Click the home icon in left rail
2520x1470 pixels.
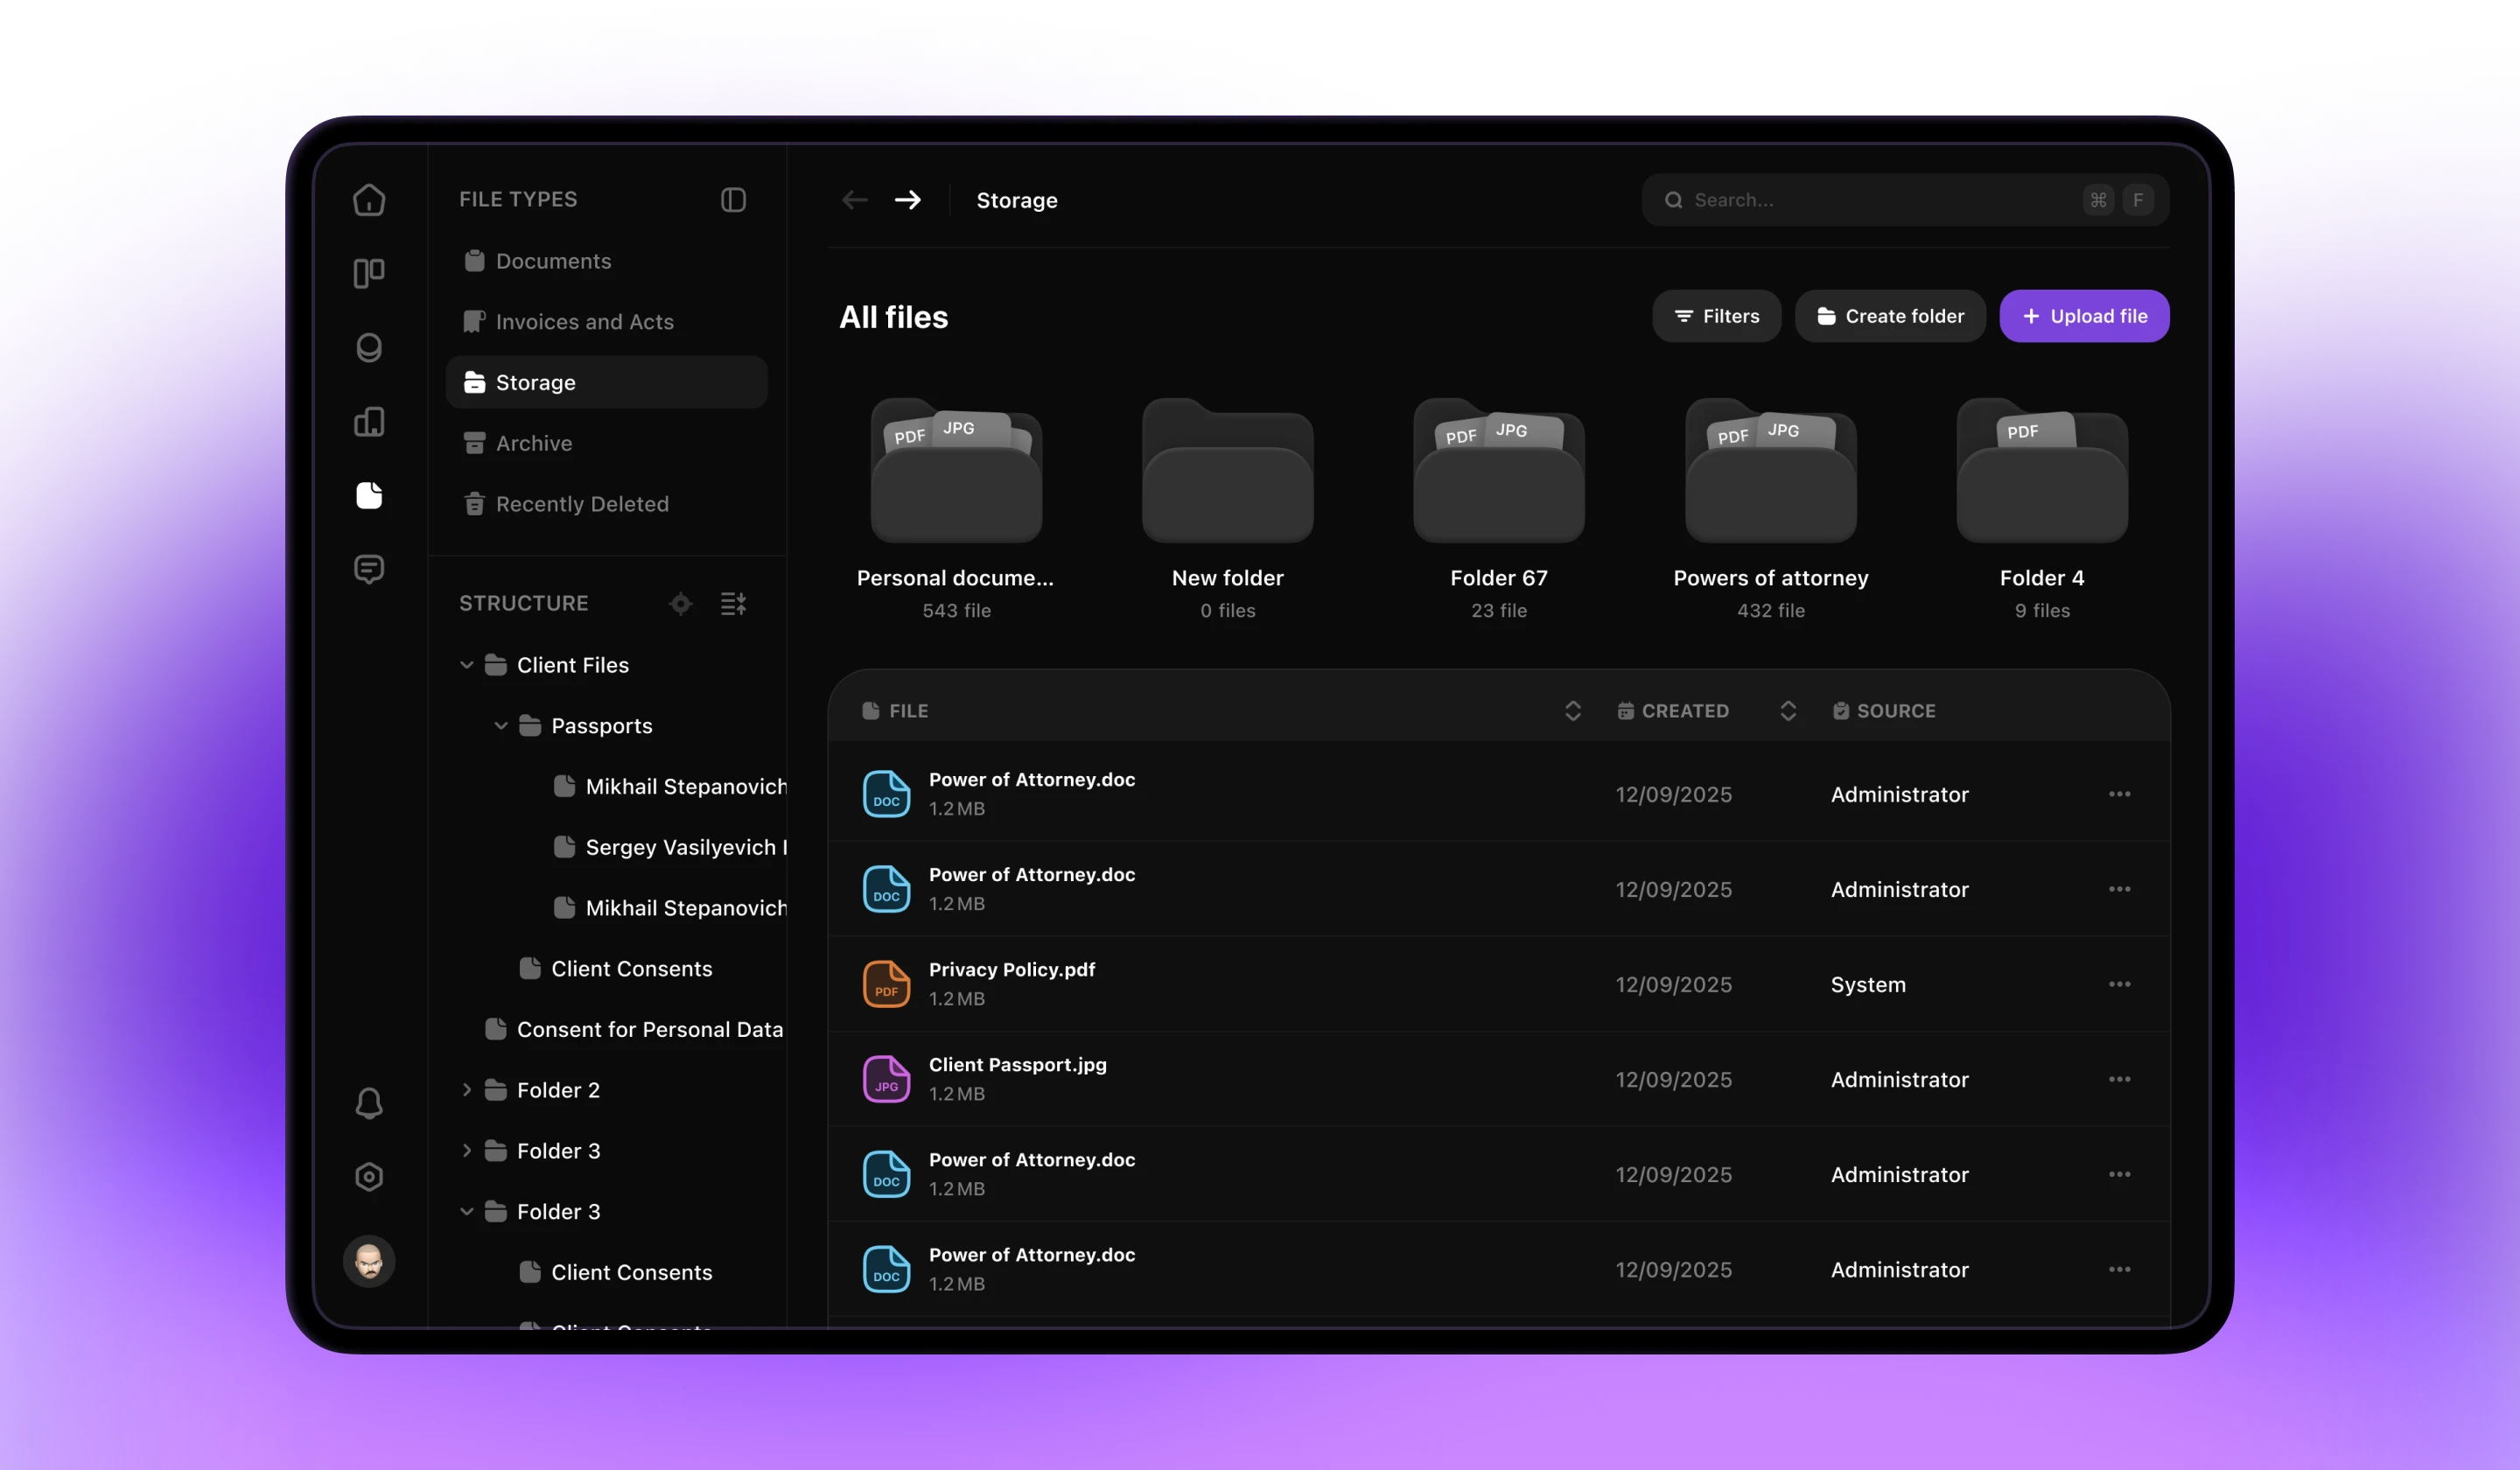click(x=369, y=200)
